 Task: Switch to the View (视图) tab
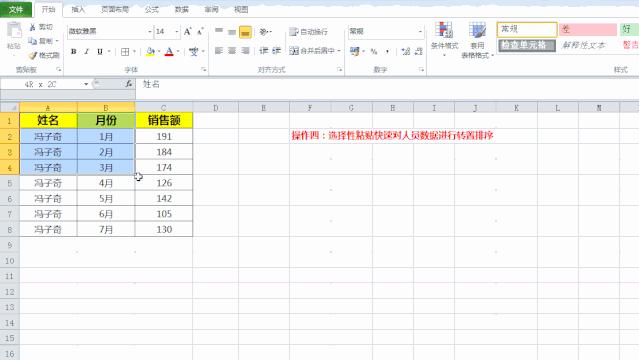point(241,9)
